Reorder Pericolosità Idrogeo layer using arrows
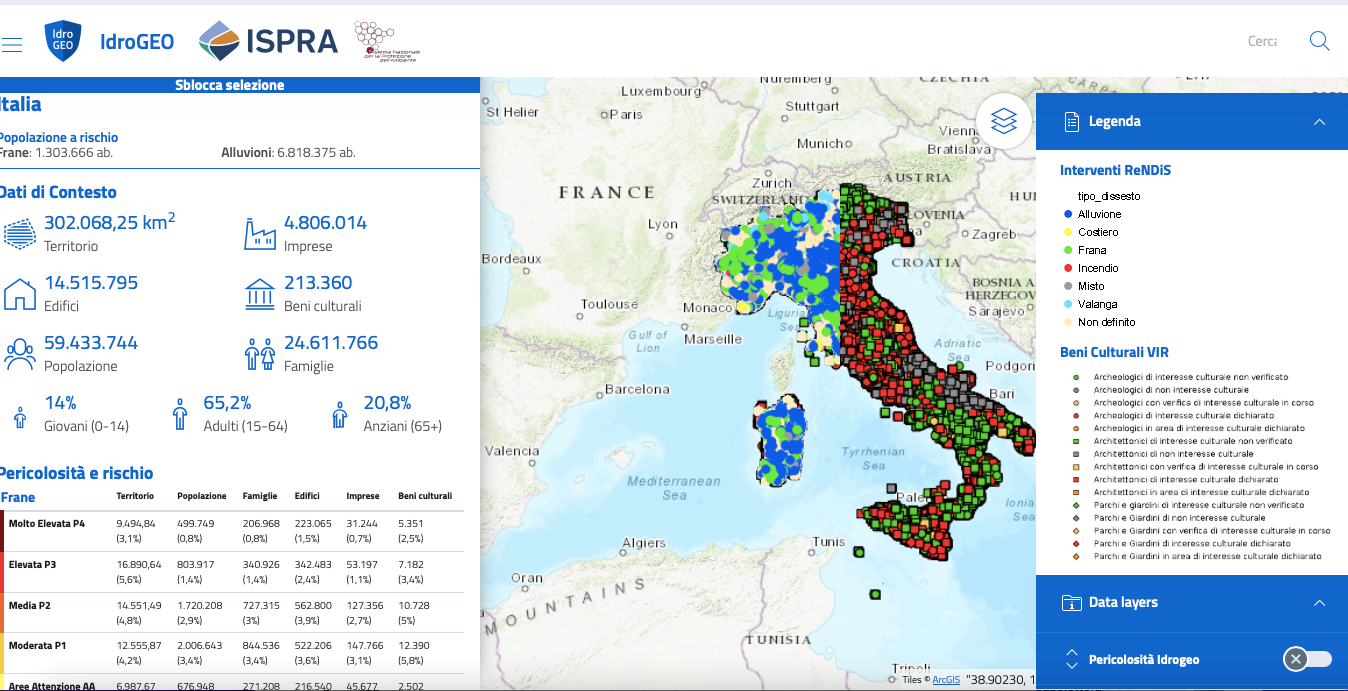Viewport: 1348px width, 691px height. pyautogui.click(x=1072, y=658)
